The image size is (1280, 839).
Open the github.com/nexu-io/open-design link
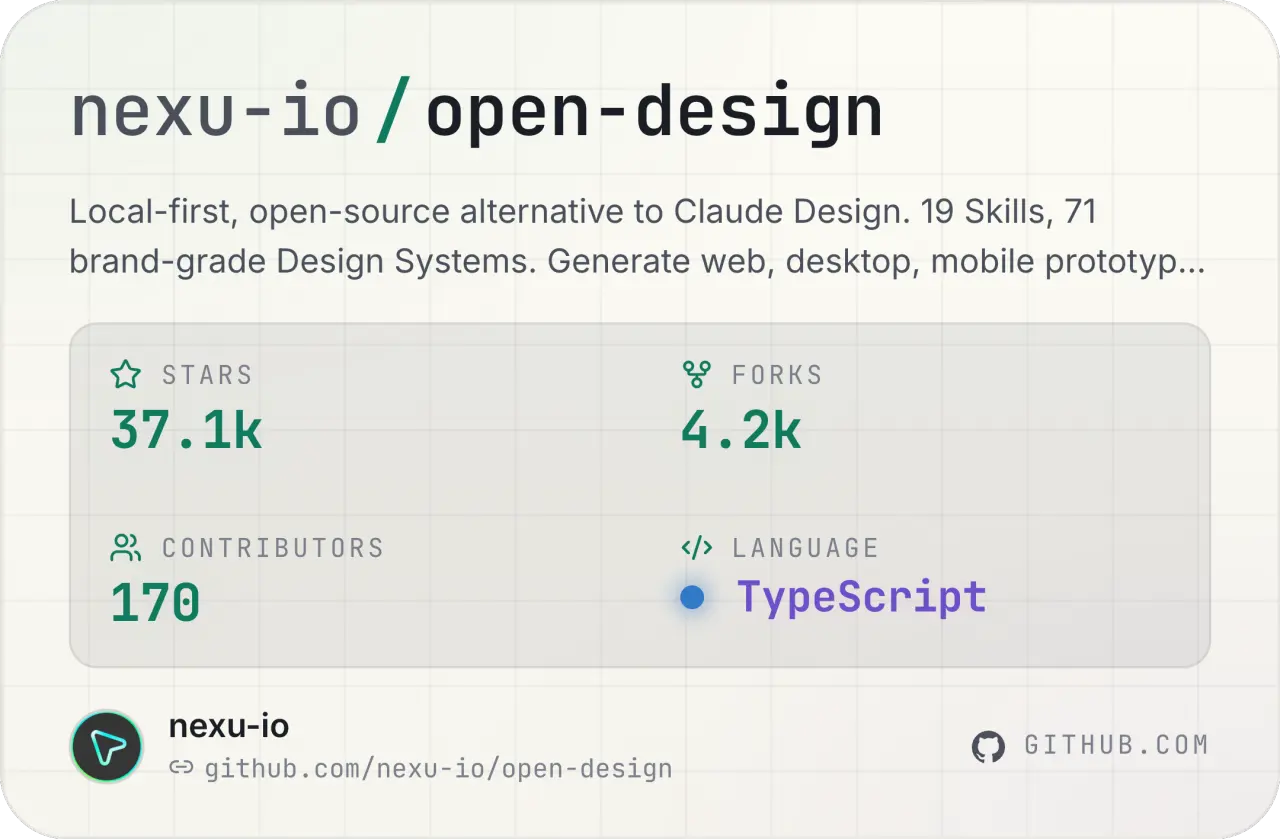[x=438, y=769]
